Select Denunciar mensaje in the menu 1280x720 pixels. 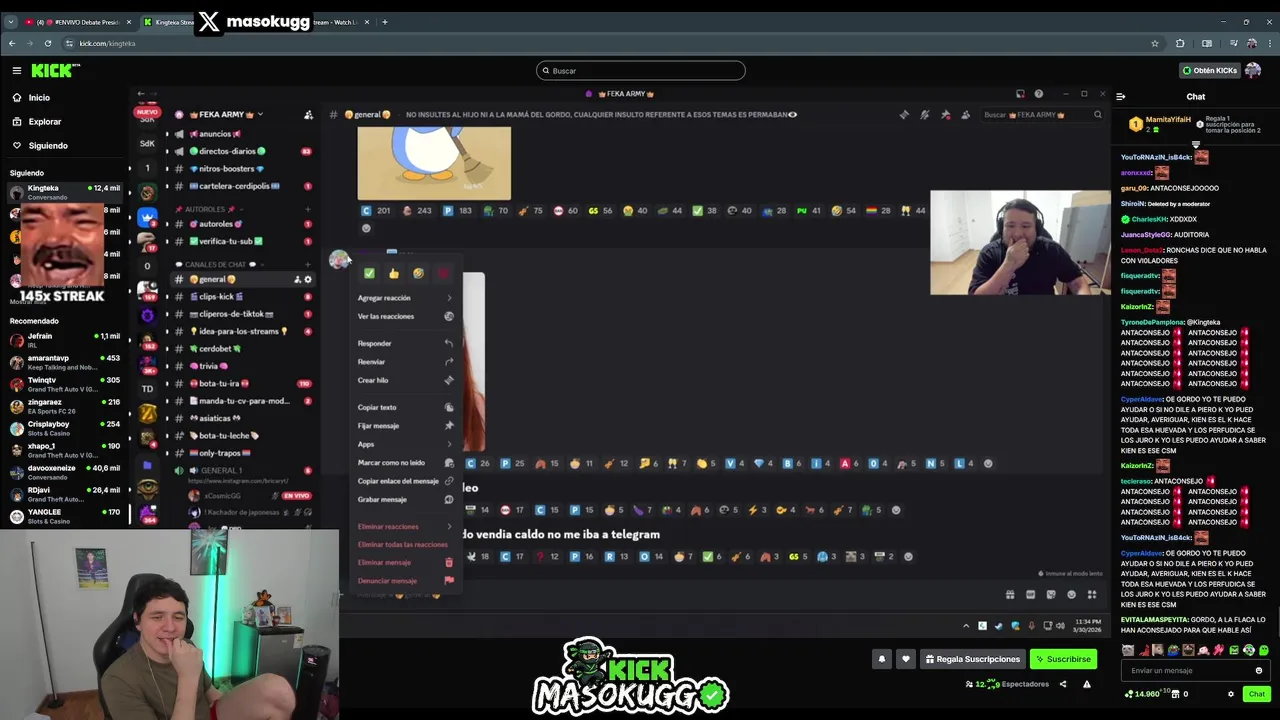[x=406, y=581]
